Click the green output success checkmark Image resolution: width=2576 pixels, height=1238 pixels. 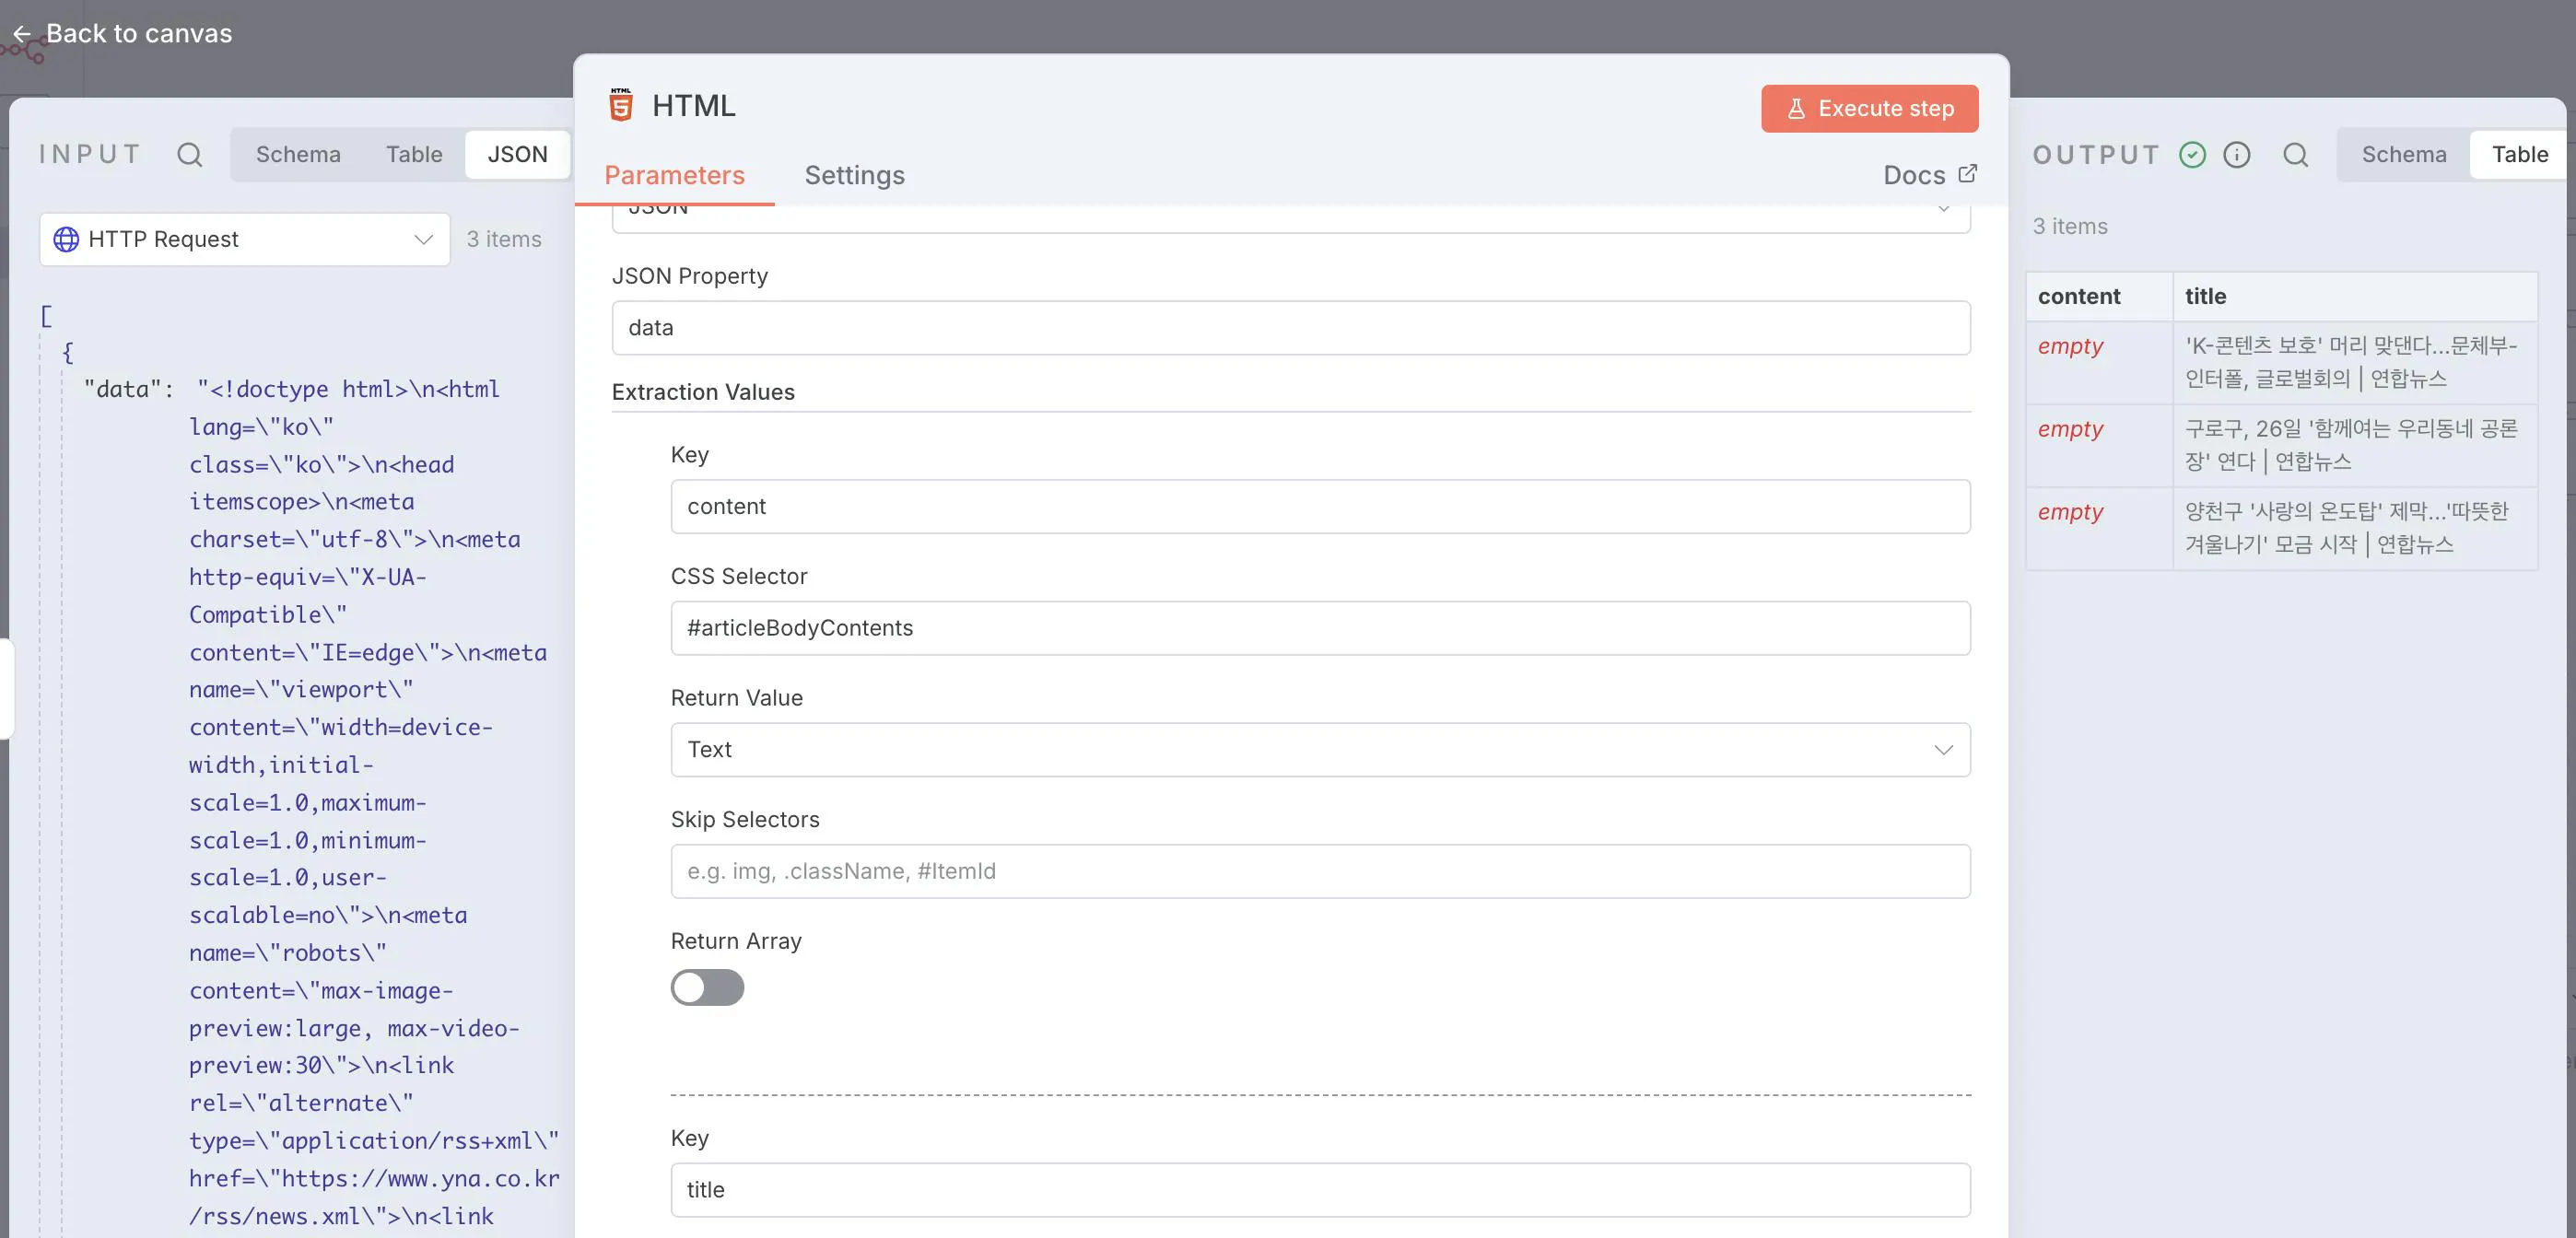(x=2192, y=154)
